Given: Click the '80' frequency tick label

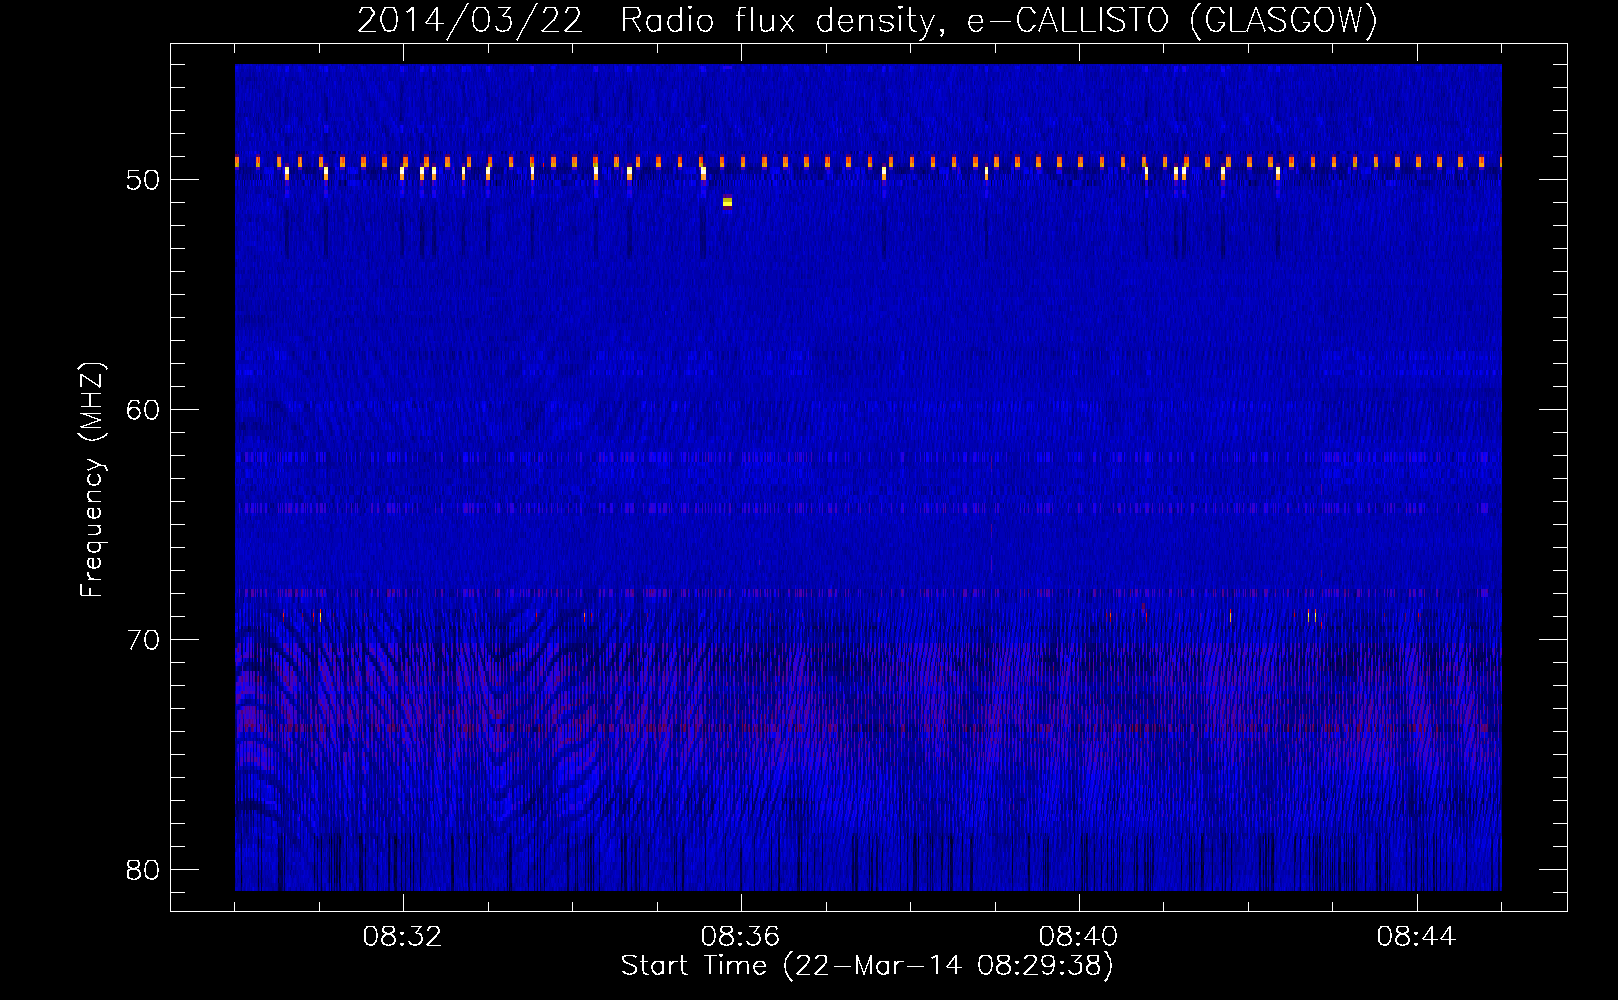Looking at the screenshot, I should coord(143,870).
